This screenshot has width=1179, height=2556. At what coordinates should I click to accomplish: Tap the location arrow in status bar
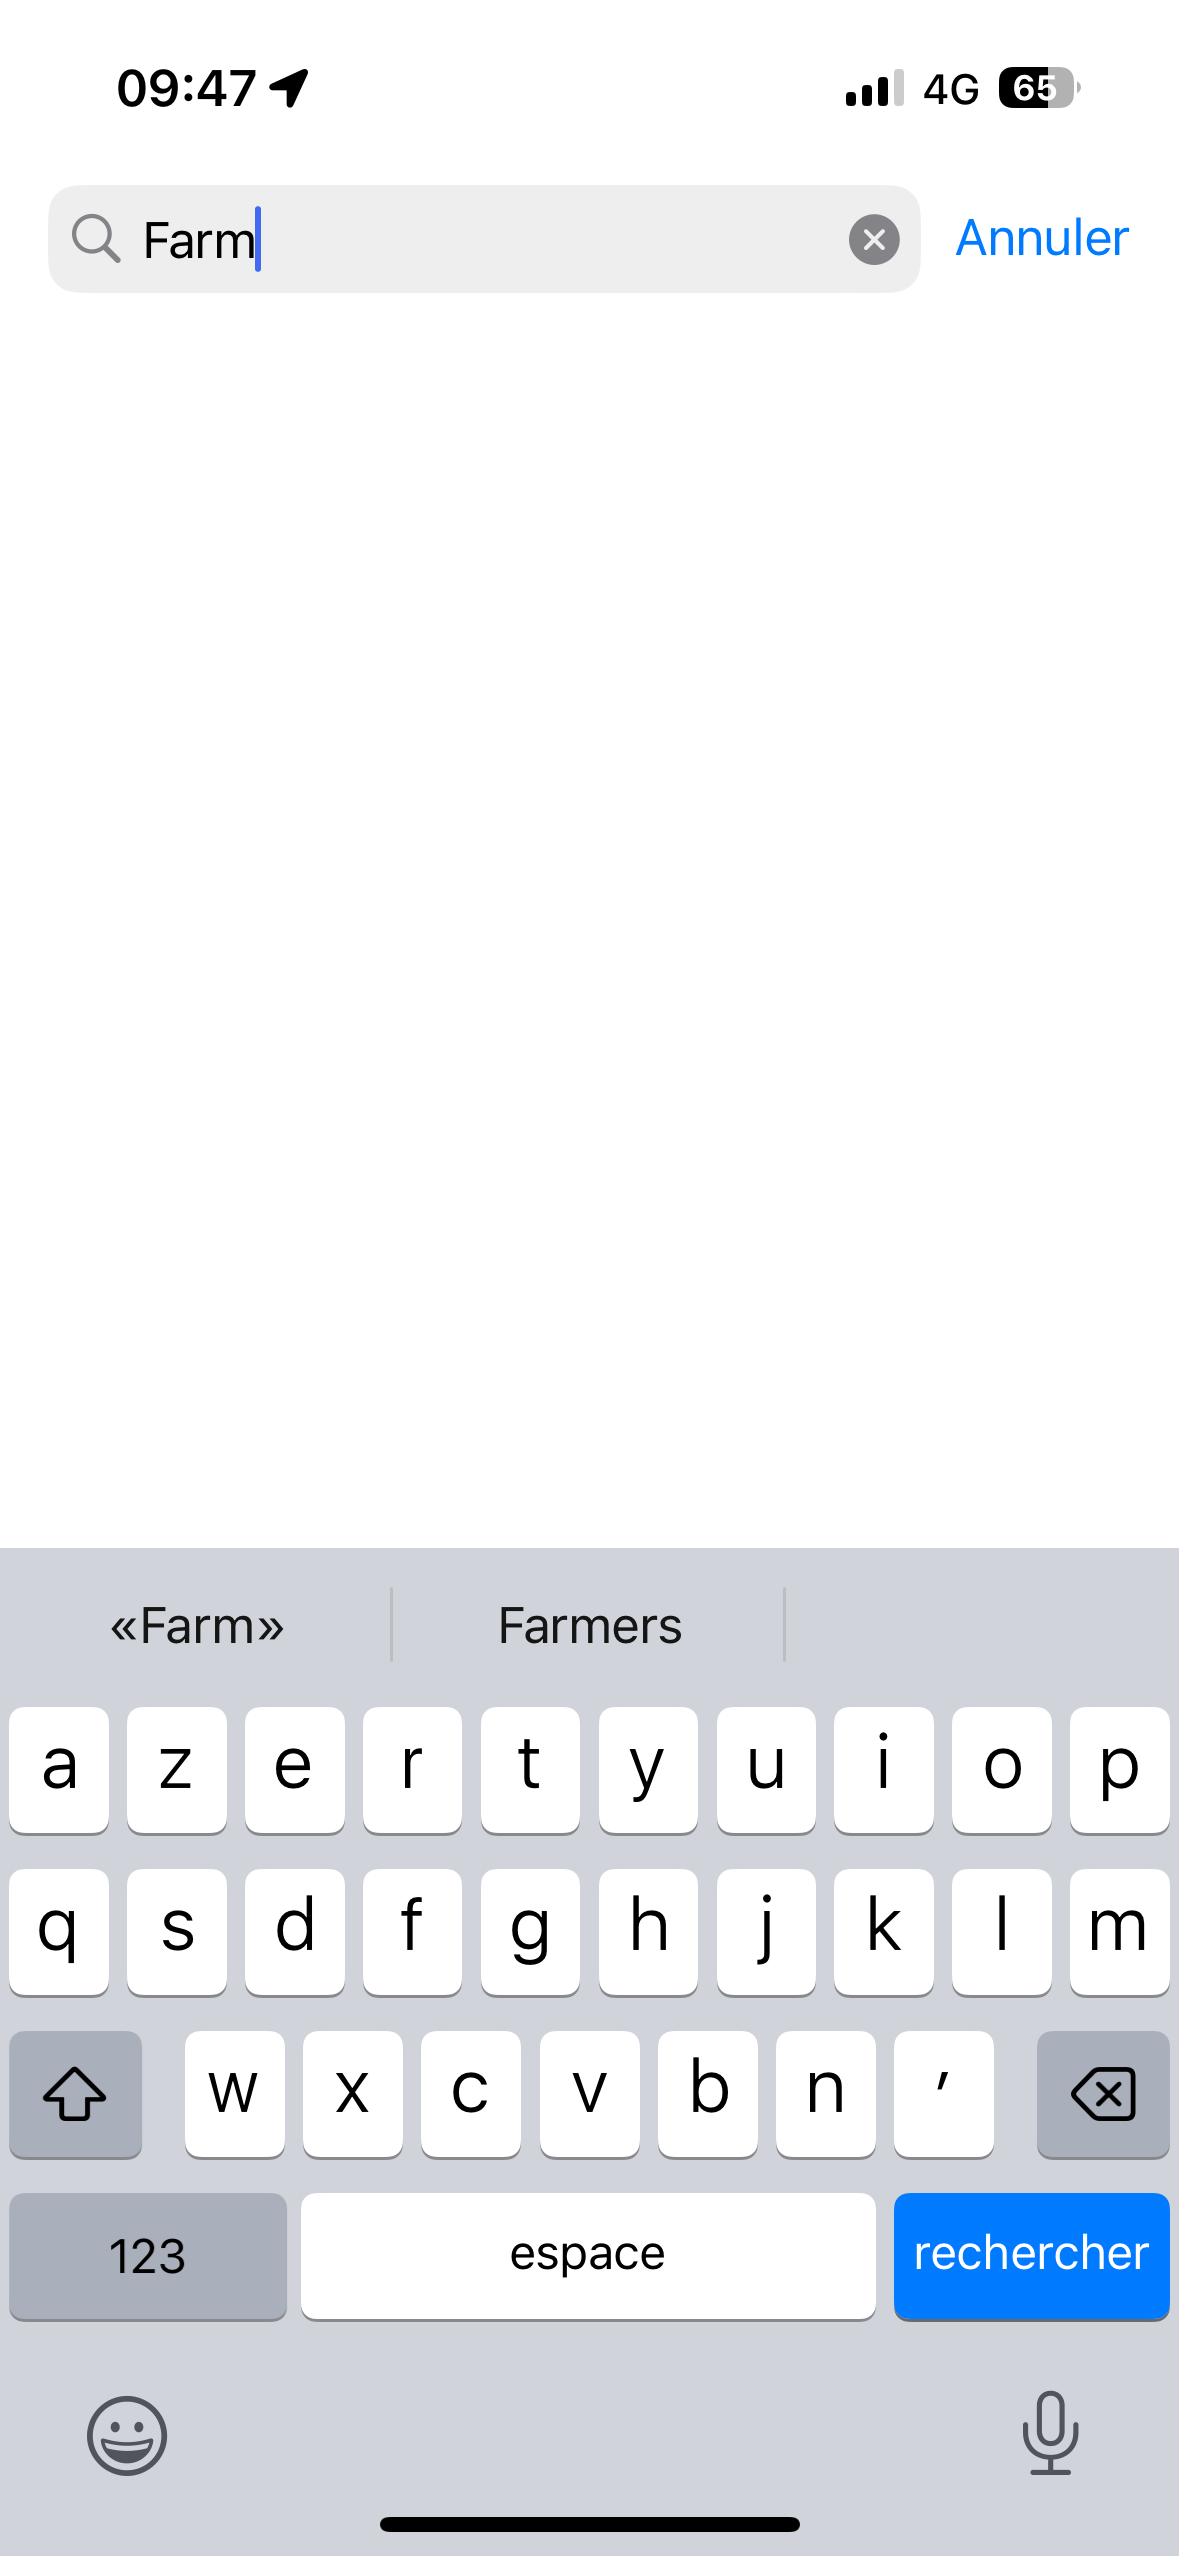pos(290,88)
